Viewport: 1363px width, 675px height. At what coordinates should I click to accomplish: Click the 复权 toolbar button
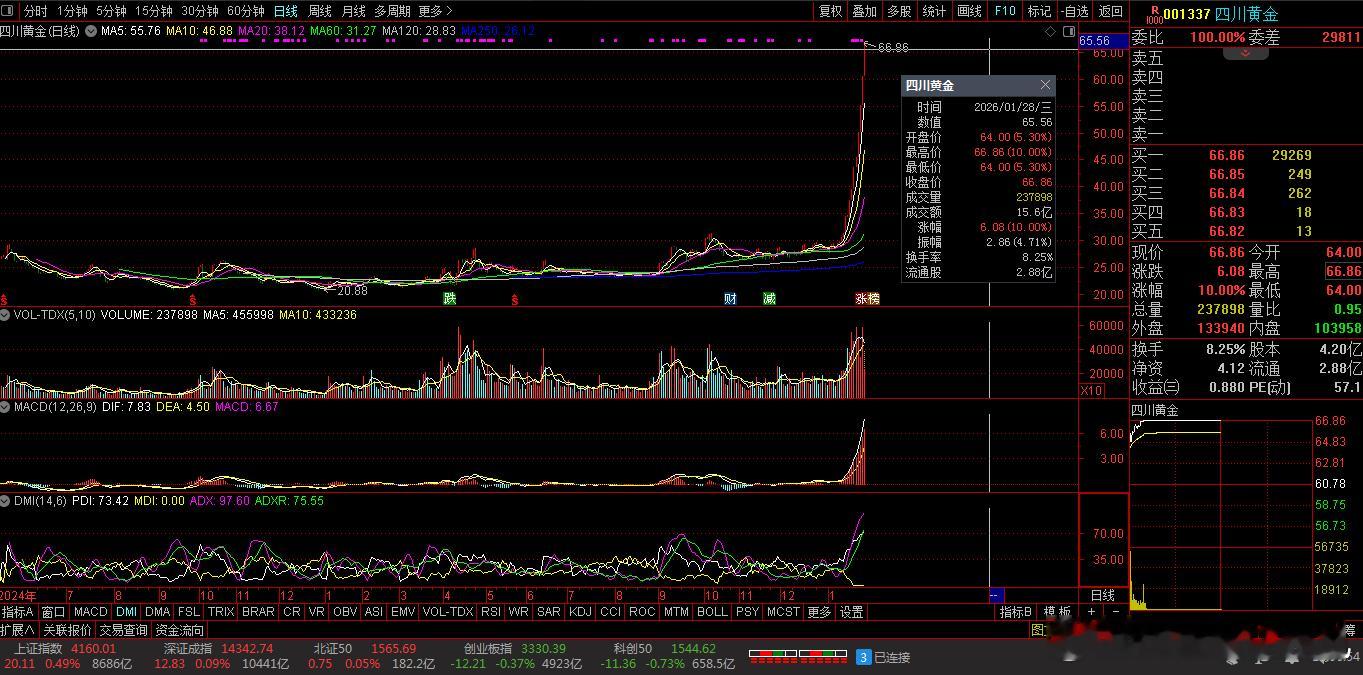click(x=830, y=11)
